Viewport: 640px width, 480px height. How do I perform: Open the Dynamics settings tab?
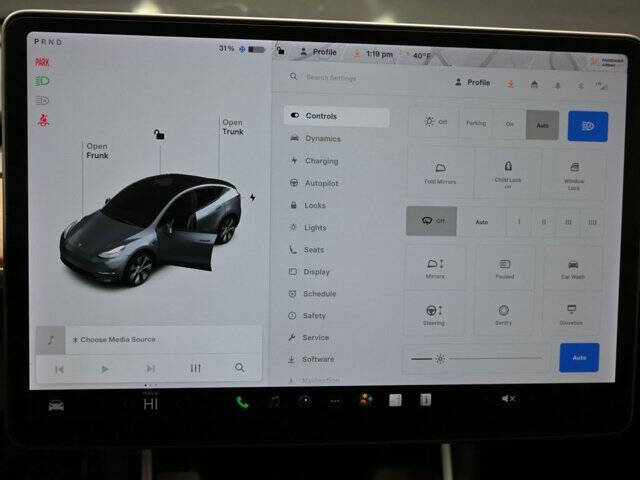(x=316, y=139)
